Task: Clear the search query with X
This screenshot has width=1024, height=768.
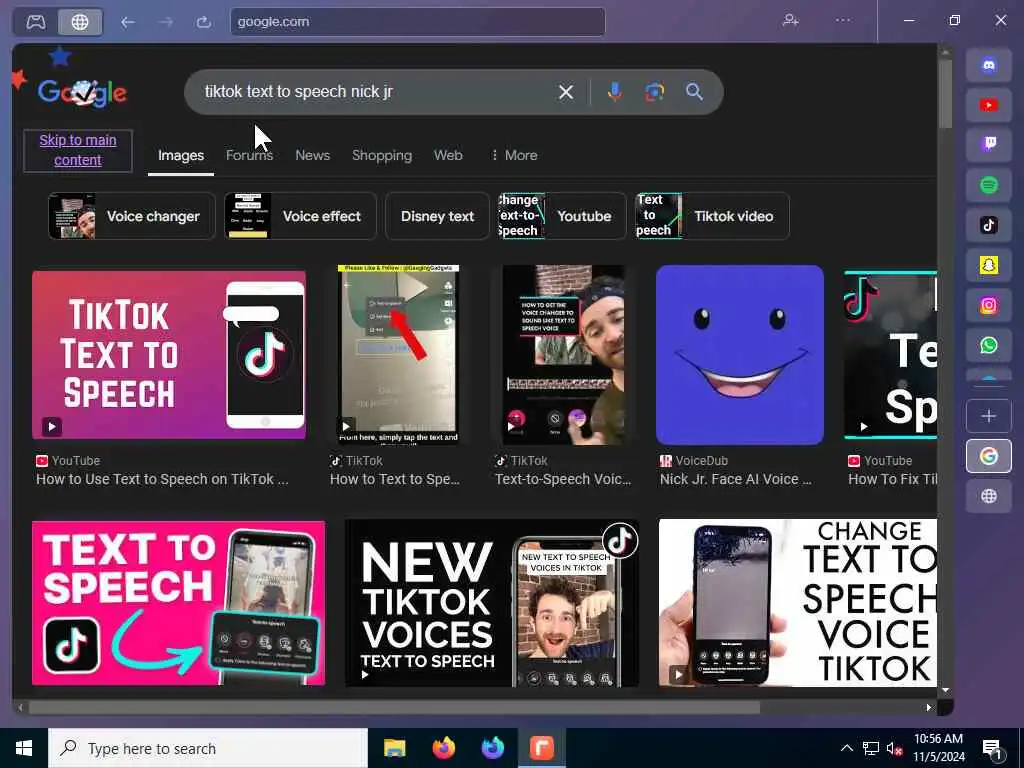Action: tap(566, 92)
